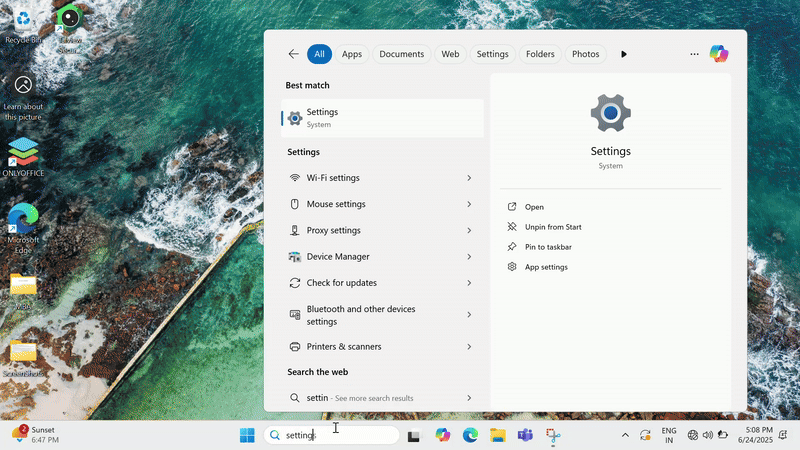Click the Proxy settings text label
Screen dimensions: 800x450
tap(333, 230)
